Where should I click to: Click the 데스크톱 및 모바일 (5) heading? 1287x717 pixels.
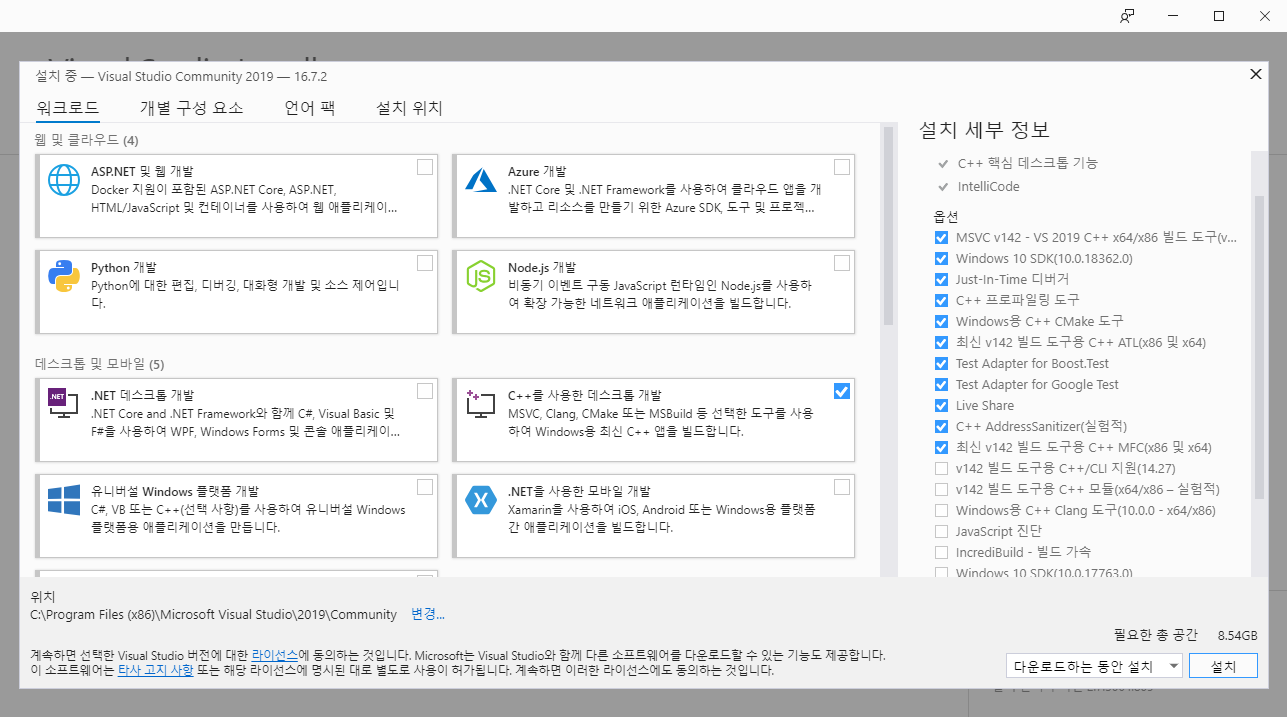point(100,363)
